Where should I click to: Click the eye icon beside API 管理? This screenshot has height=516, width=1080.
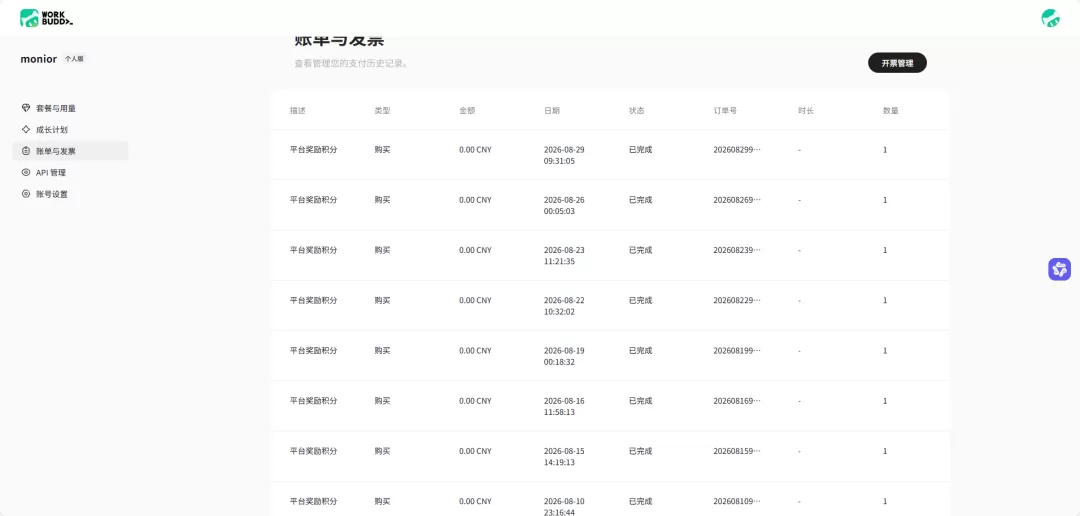(26, 172)
